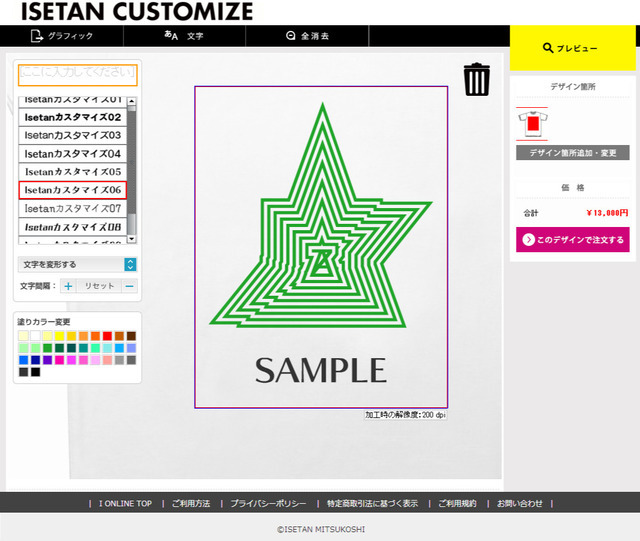Viewport: 640px width, 541px height.
Task: Open the プレビュー preview button
Action: coord(572,48)
